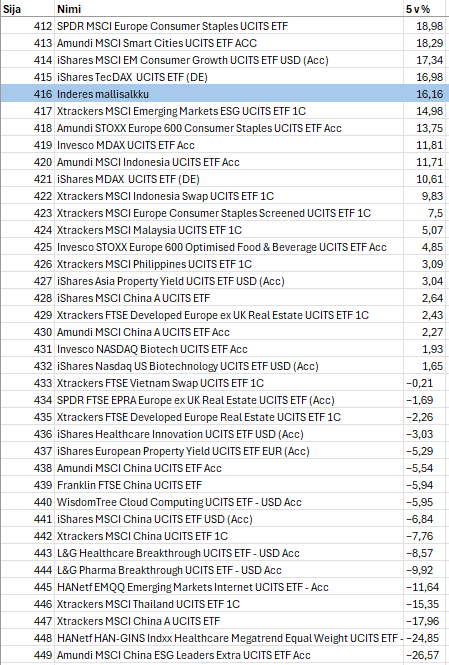Select Xtrackers MSCI Thailand UCITS ETF 1C
The width and height of the screenshot is (449, 665).
[229, 604]
